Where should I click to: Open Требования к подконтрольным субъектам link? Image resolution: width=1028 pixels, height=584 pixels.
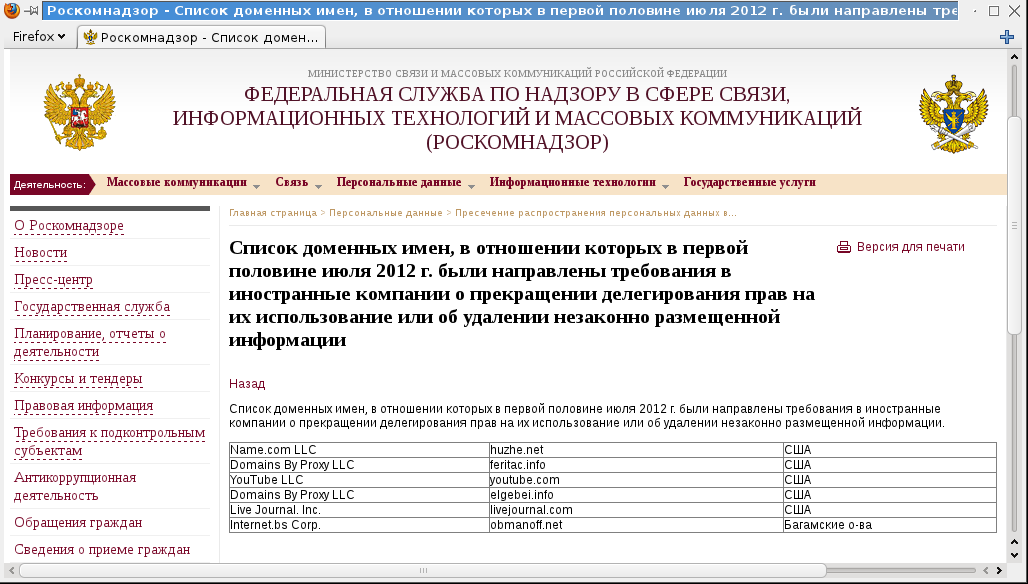[109, 441]
